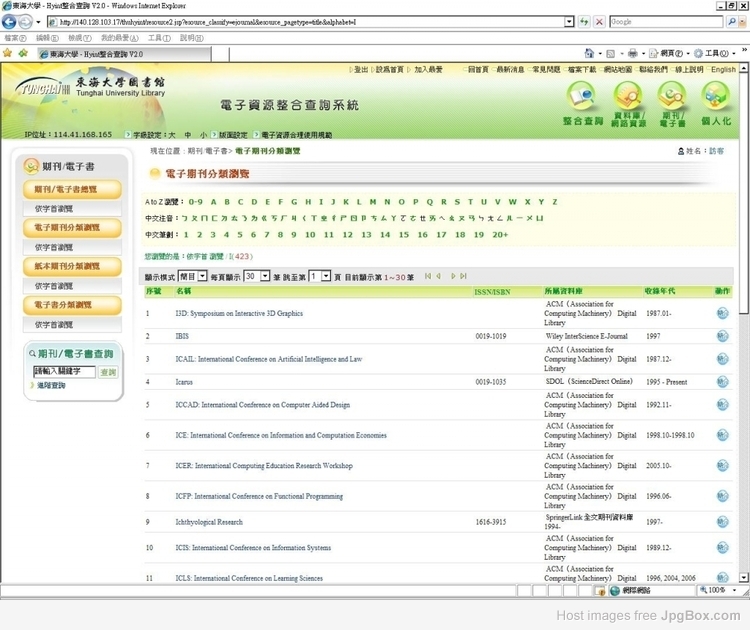Open the 個人化 personalization icon
Viewport: 750px width, 630px height.
715,102
